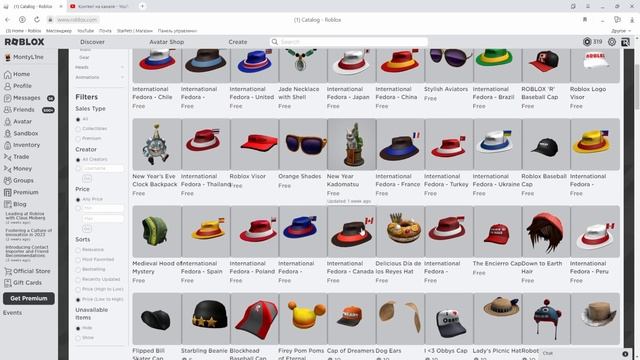
Task: Click the Roblox logo
Action: point(24,42)
